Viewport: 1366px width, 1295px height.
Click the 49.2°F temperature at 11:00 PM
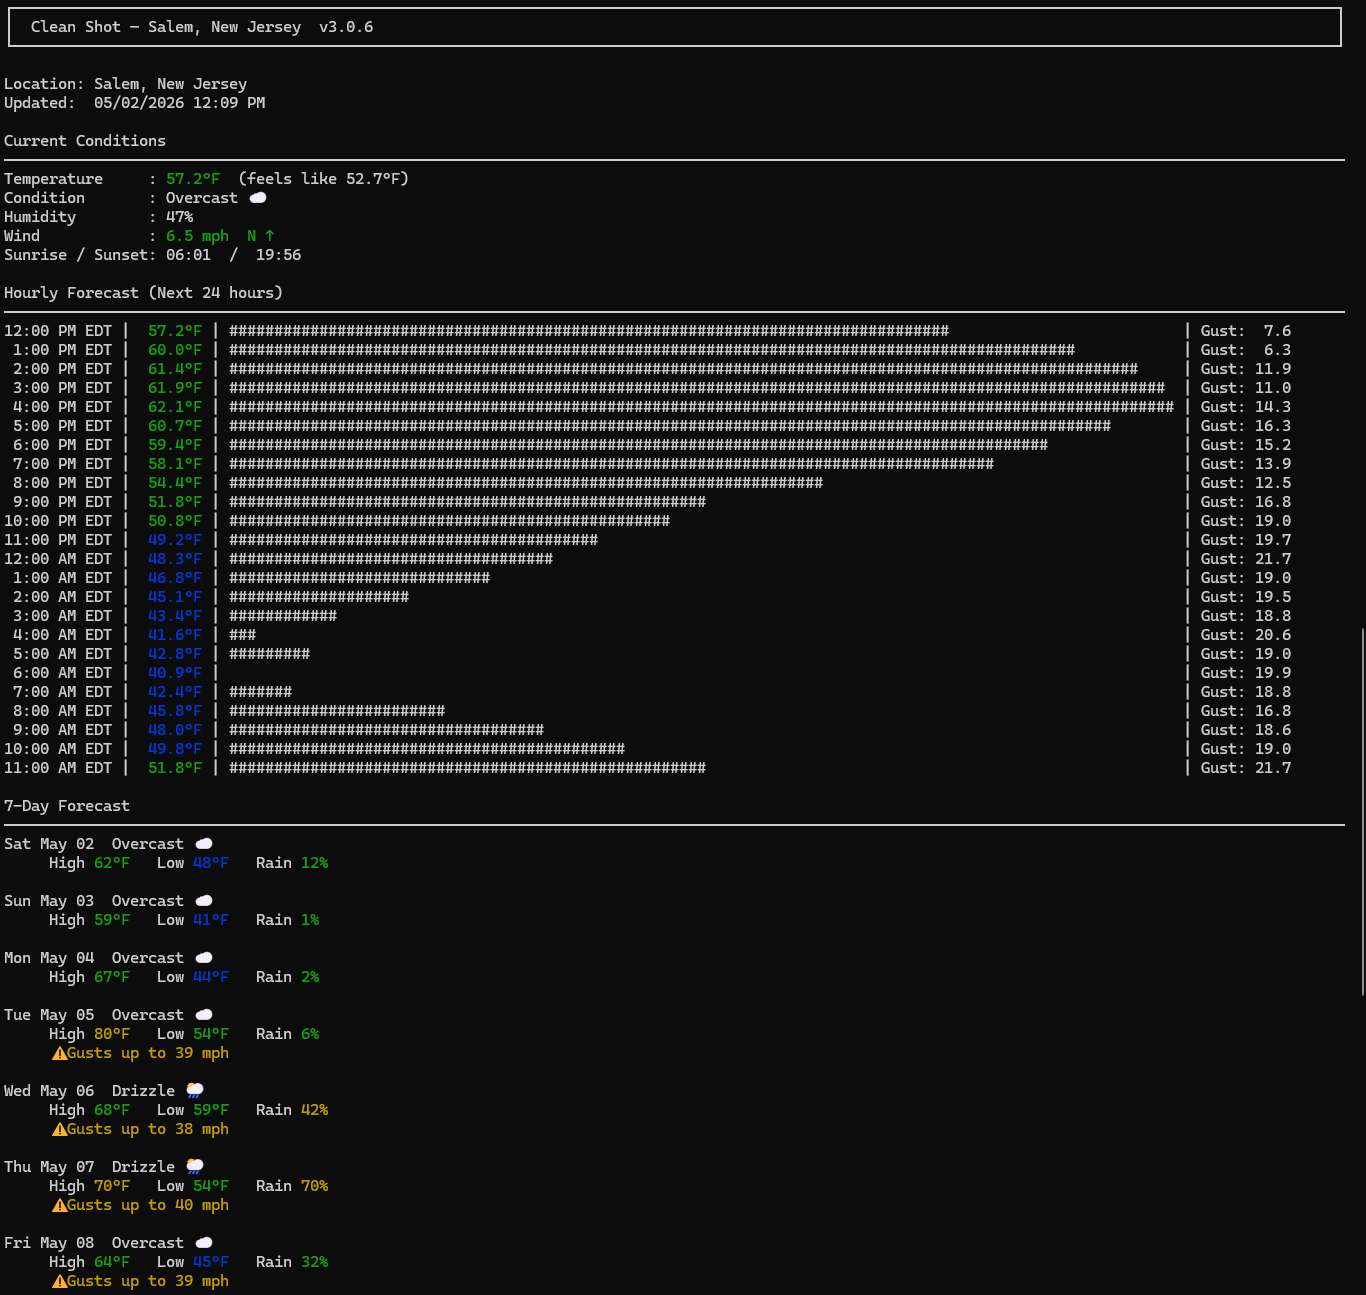[175, 540]
